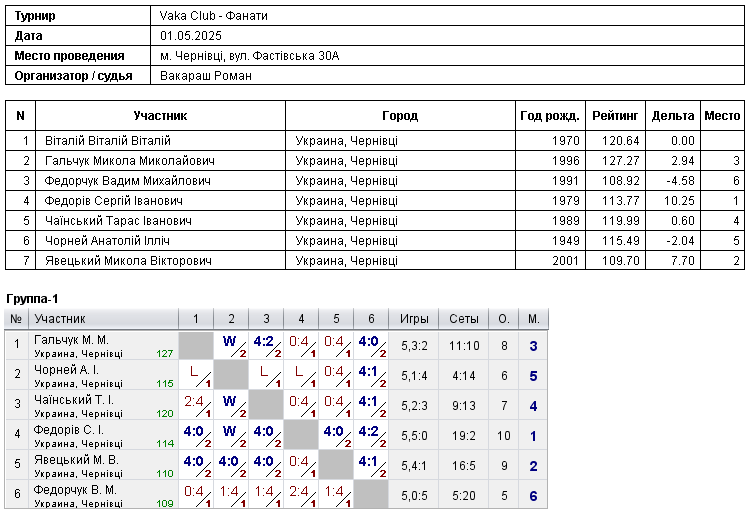The width and height of the screenshot is (750, 514).
Task: Click the 'Год рожд.' column header
Action: click(x=550, y=116)
